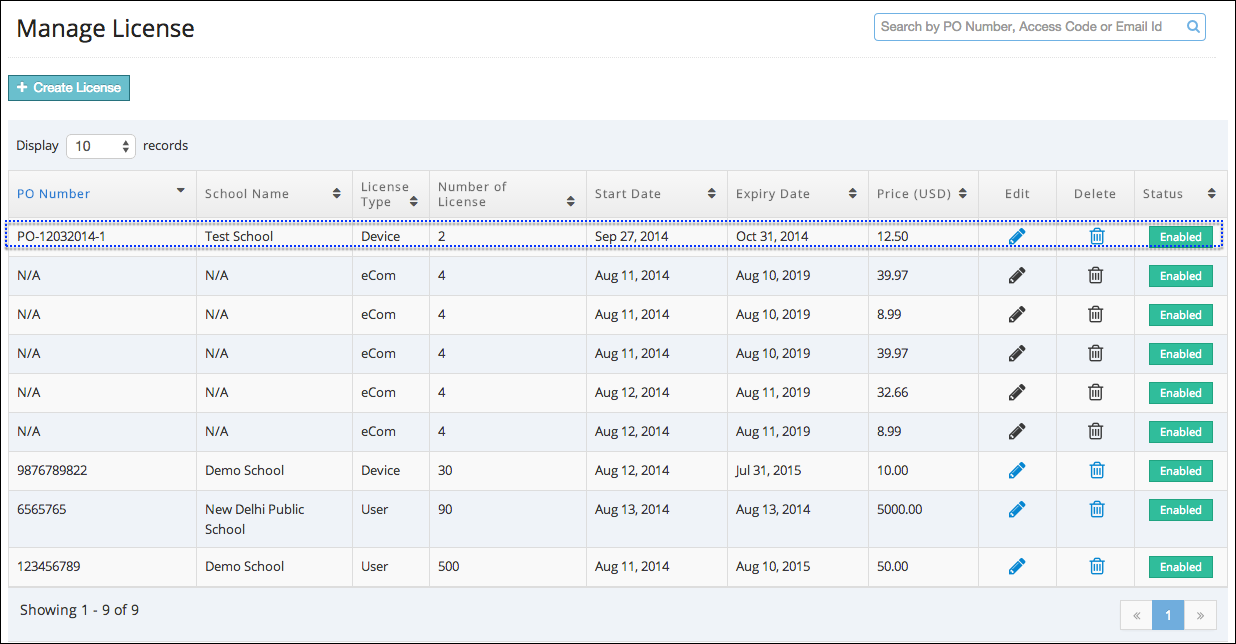
Task: Click the Sep 27, 2014 start date
Action: [632, 236]
